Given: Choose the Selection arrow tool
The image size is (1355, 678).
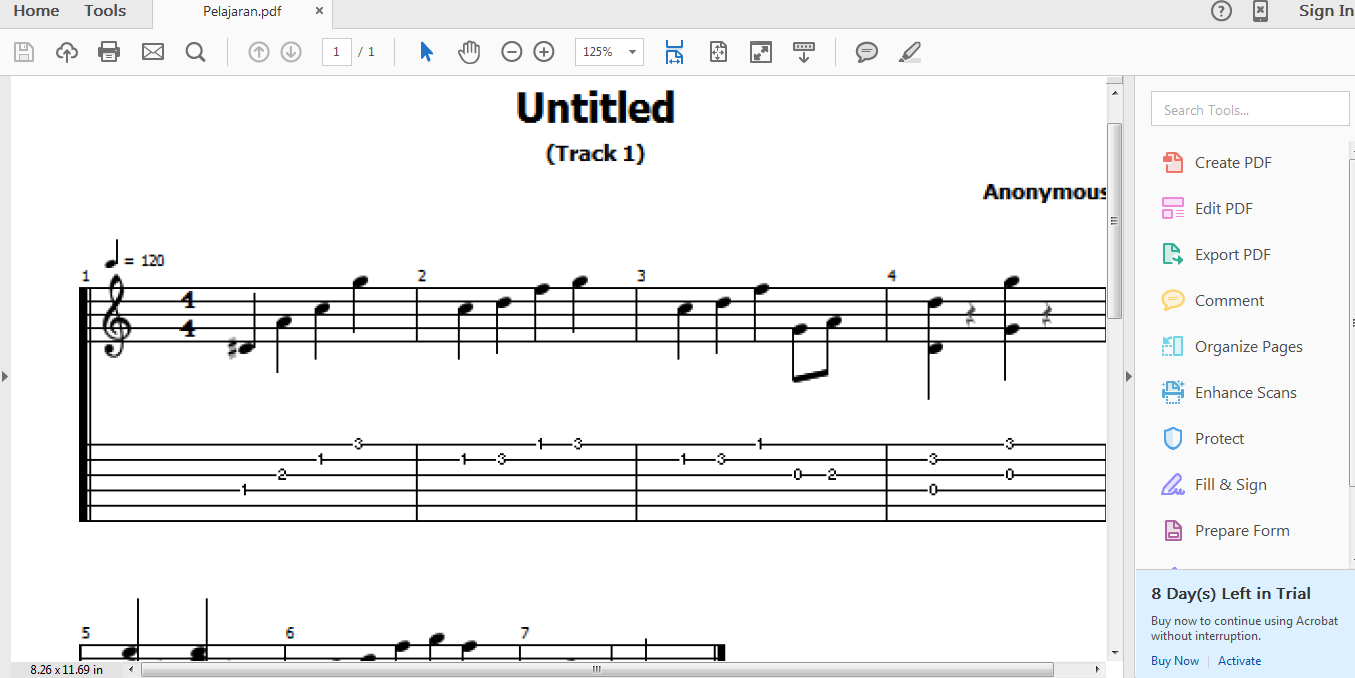Looking at the screenshot, I should click(x=427, y=52).
